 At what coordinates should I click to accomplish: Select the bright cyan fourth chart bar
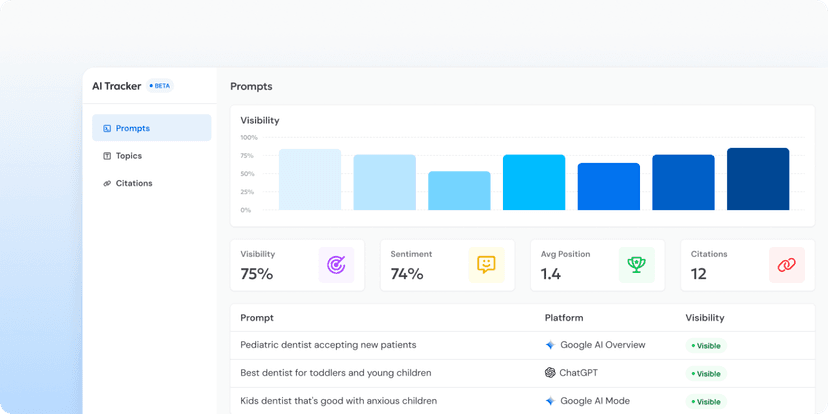pyautogui.click(x=534, y=182)
